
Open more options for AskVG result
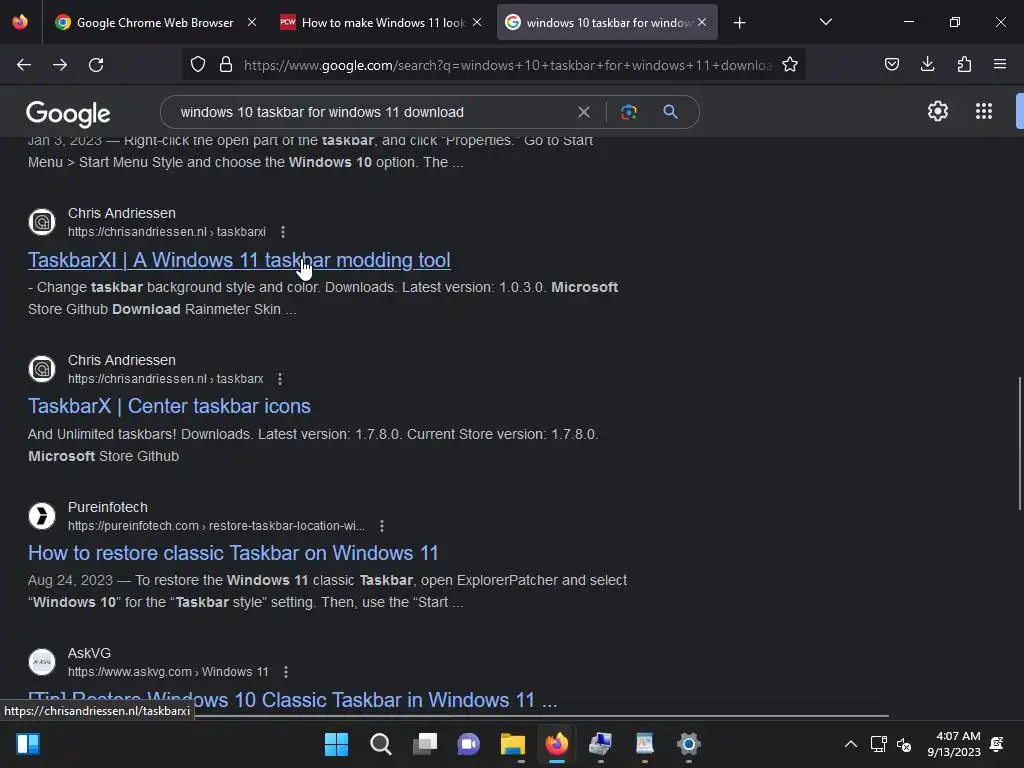pyautogui.click(x=285, y=671)
